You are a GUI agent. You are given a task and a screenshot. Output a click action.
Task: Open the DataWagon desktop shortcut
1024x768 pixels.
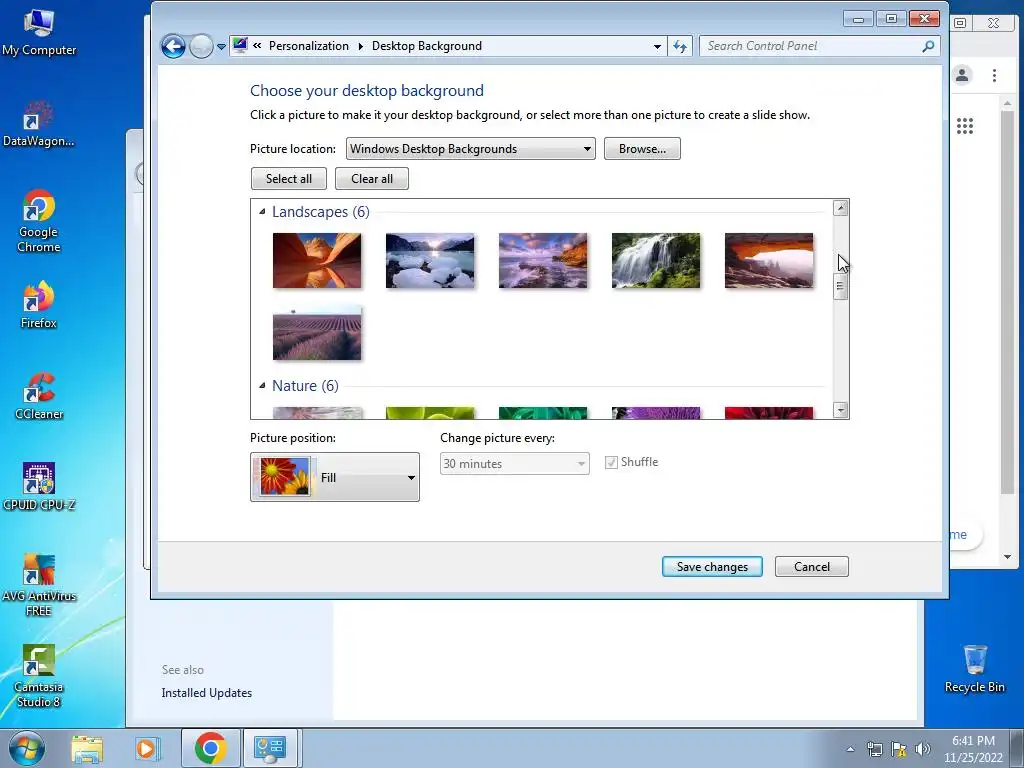point(39,124)
